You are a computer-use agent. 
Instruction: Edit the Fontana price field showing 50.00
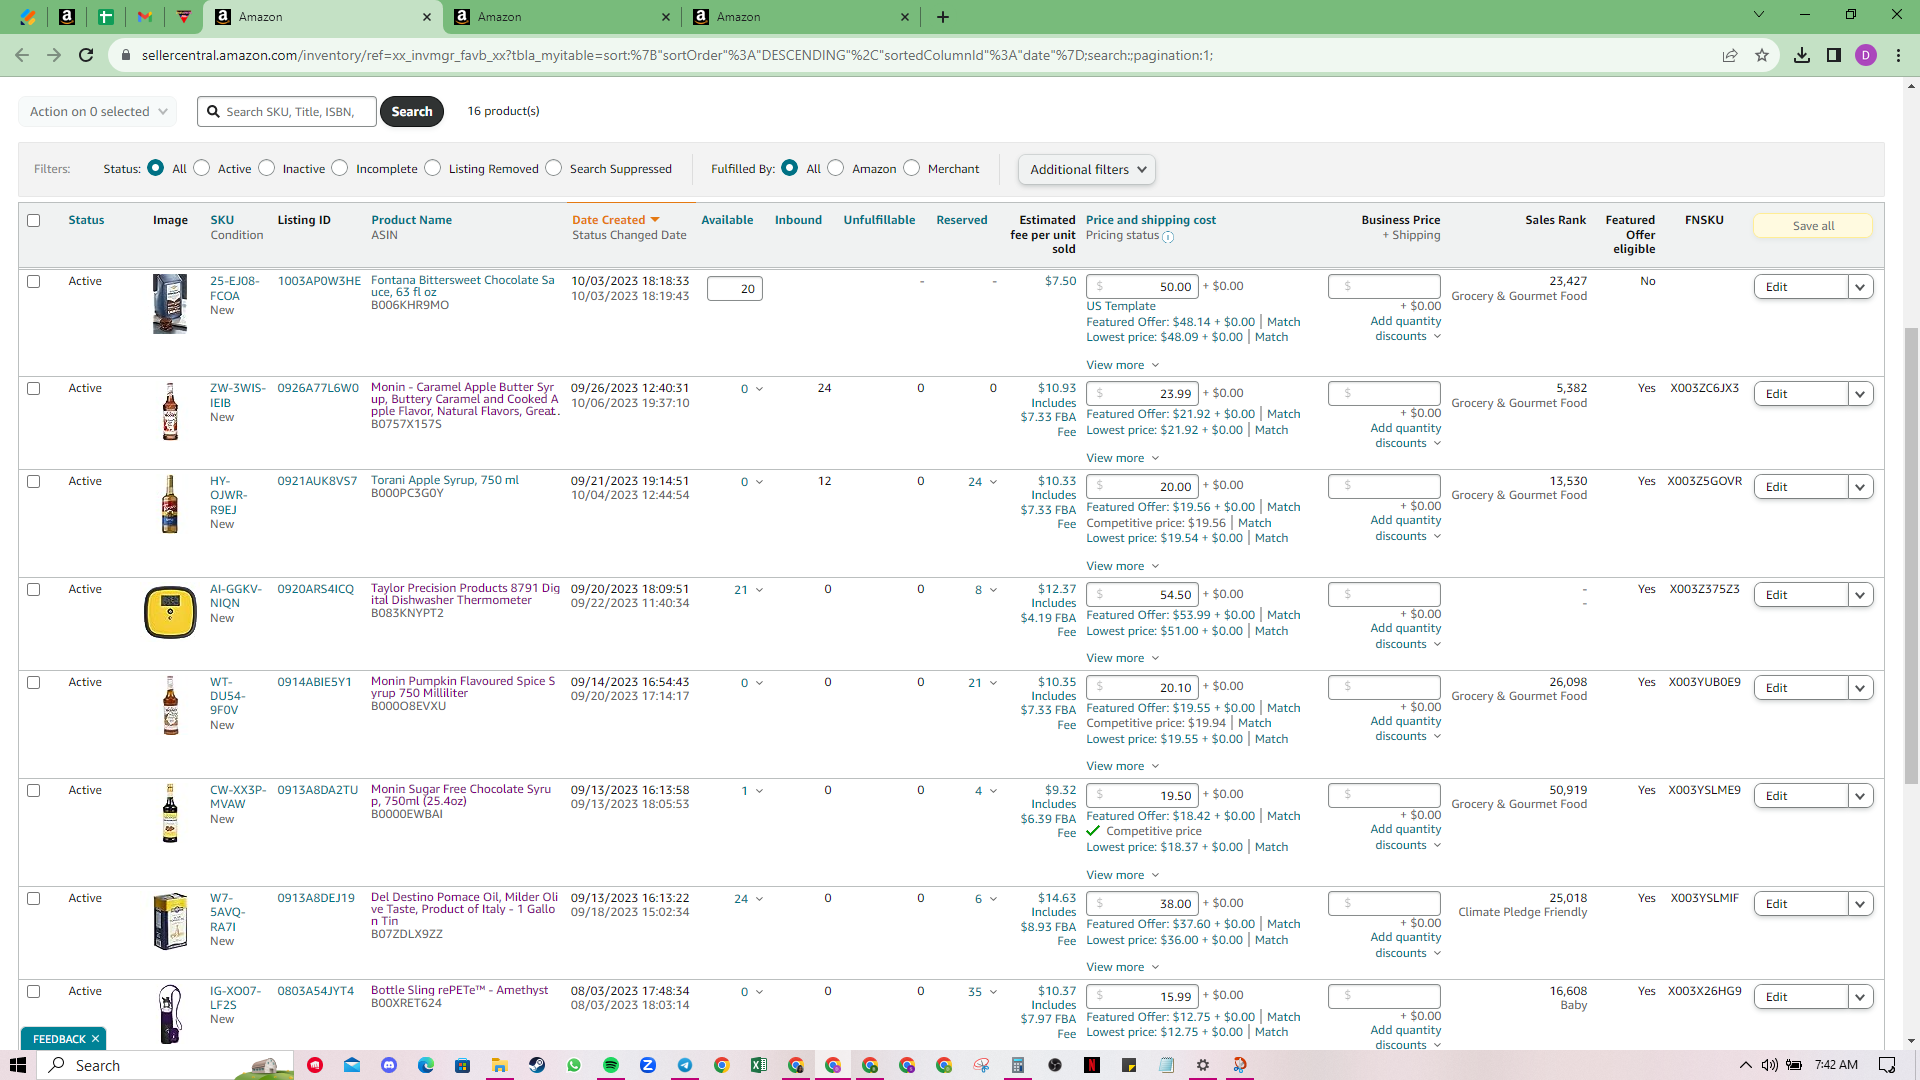(x=1142, y=287)
